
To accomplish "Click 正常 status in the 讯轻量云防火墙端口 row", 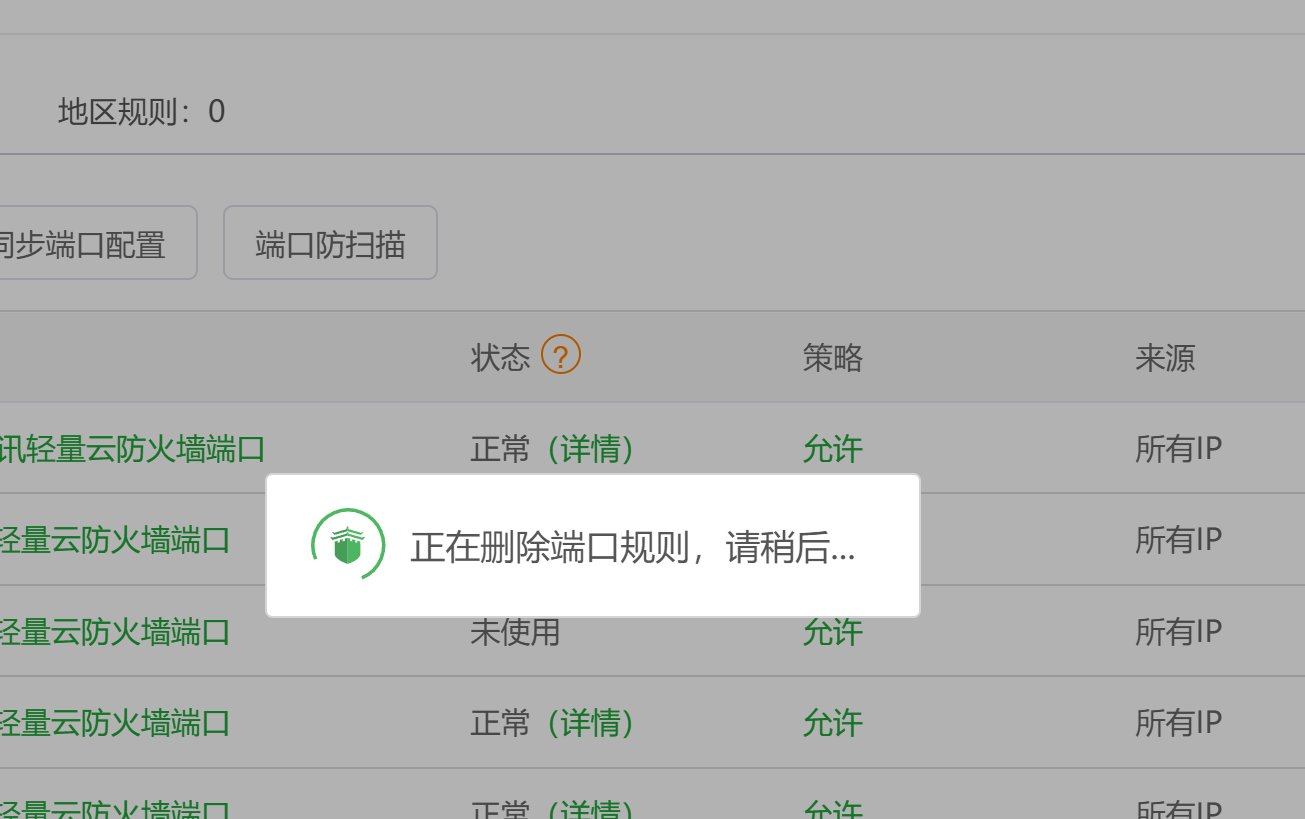I will (x=500, y=449).
